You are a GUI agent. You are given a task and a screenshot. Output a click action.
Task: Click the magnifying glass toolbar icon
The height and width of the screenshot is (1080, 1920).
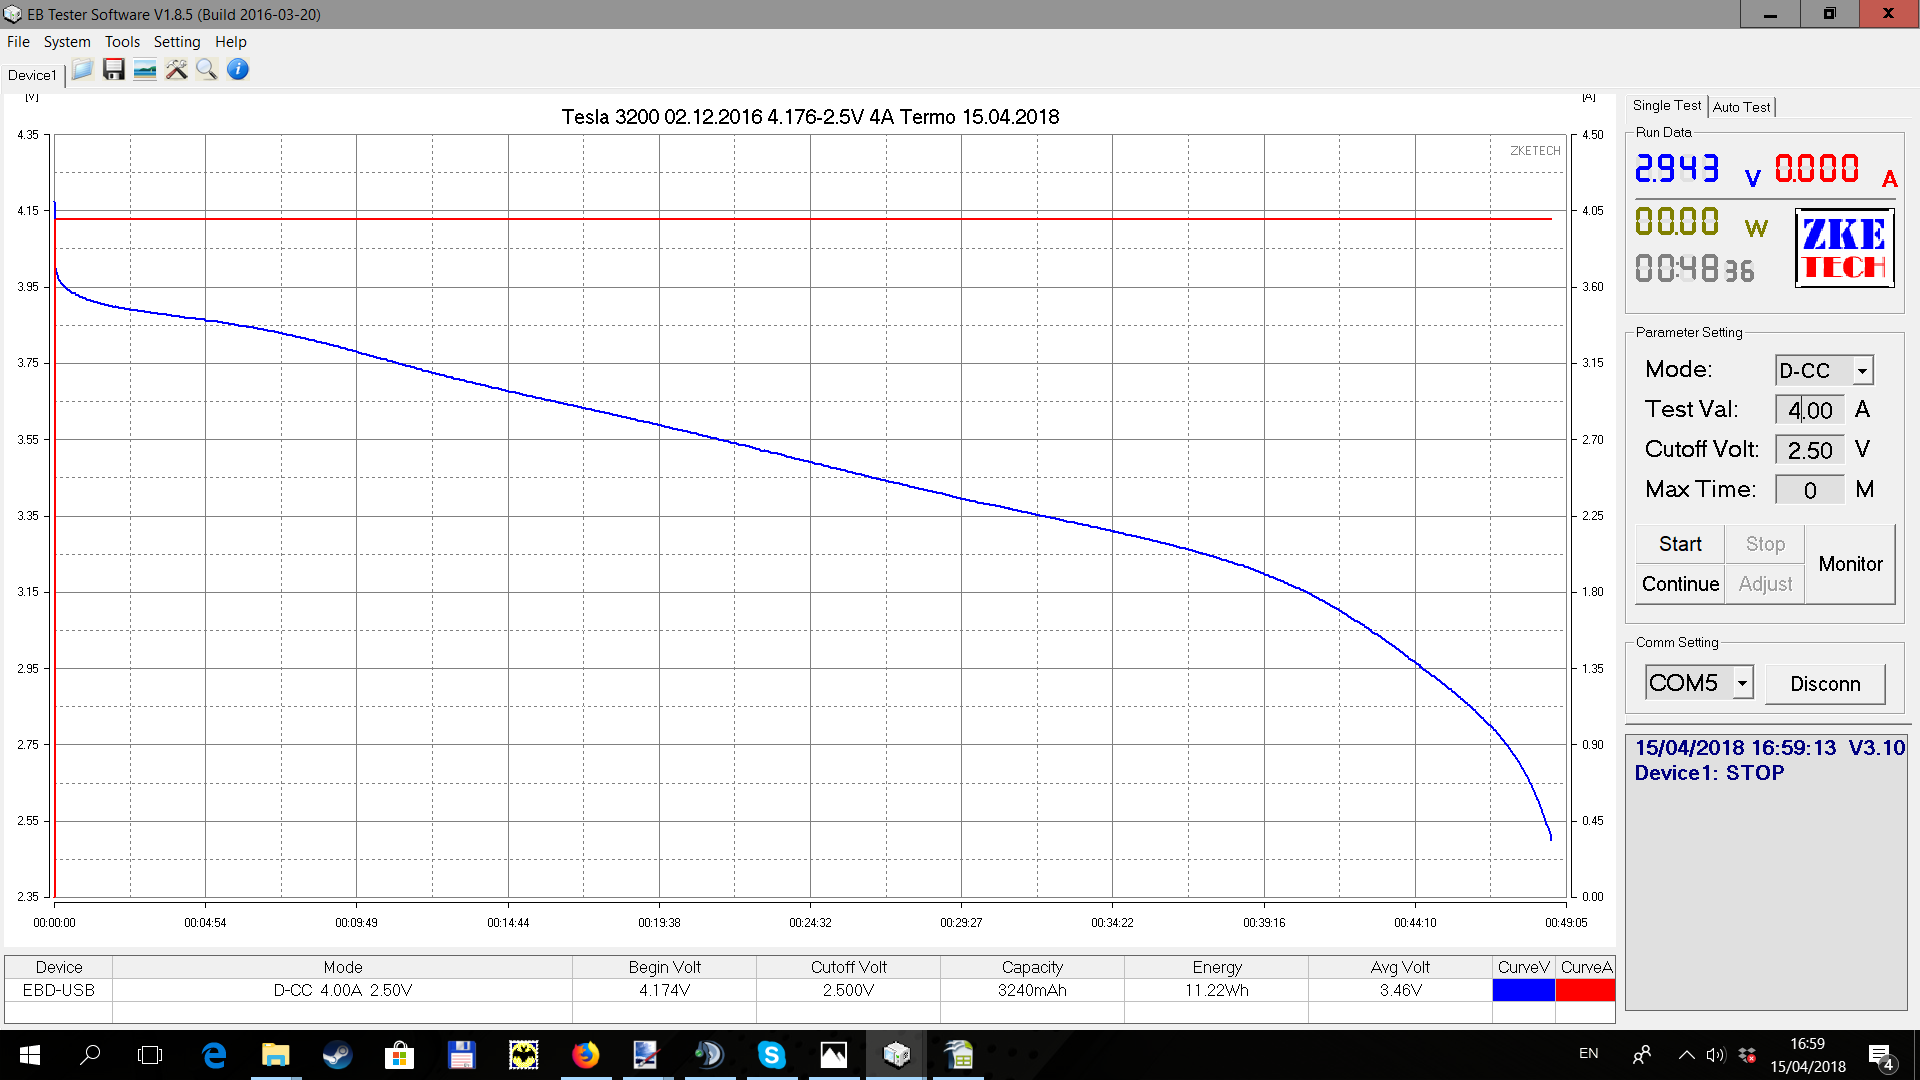coord(207,70)
